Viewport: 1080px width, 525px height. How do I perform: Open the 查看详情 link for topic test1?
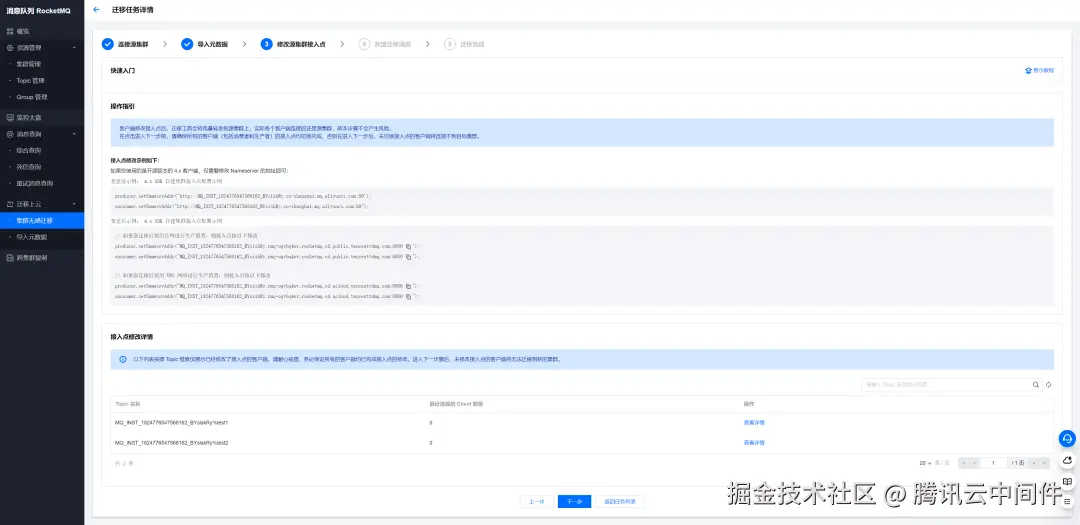pos(754,422)
